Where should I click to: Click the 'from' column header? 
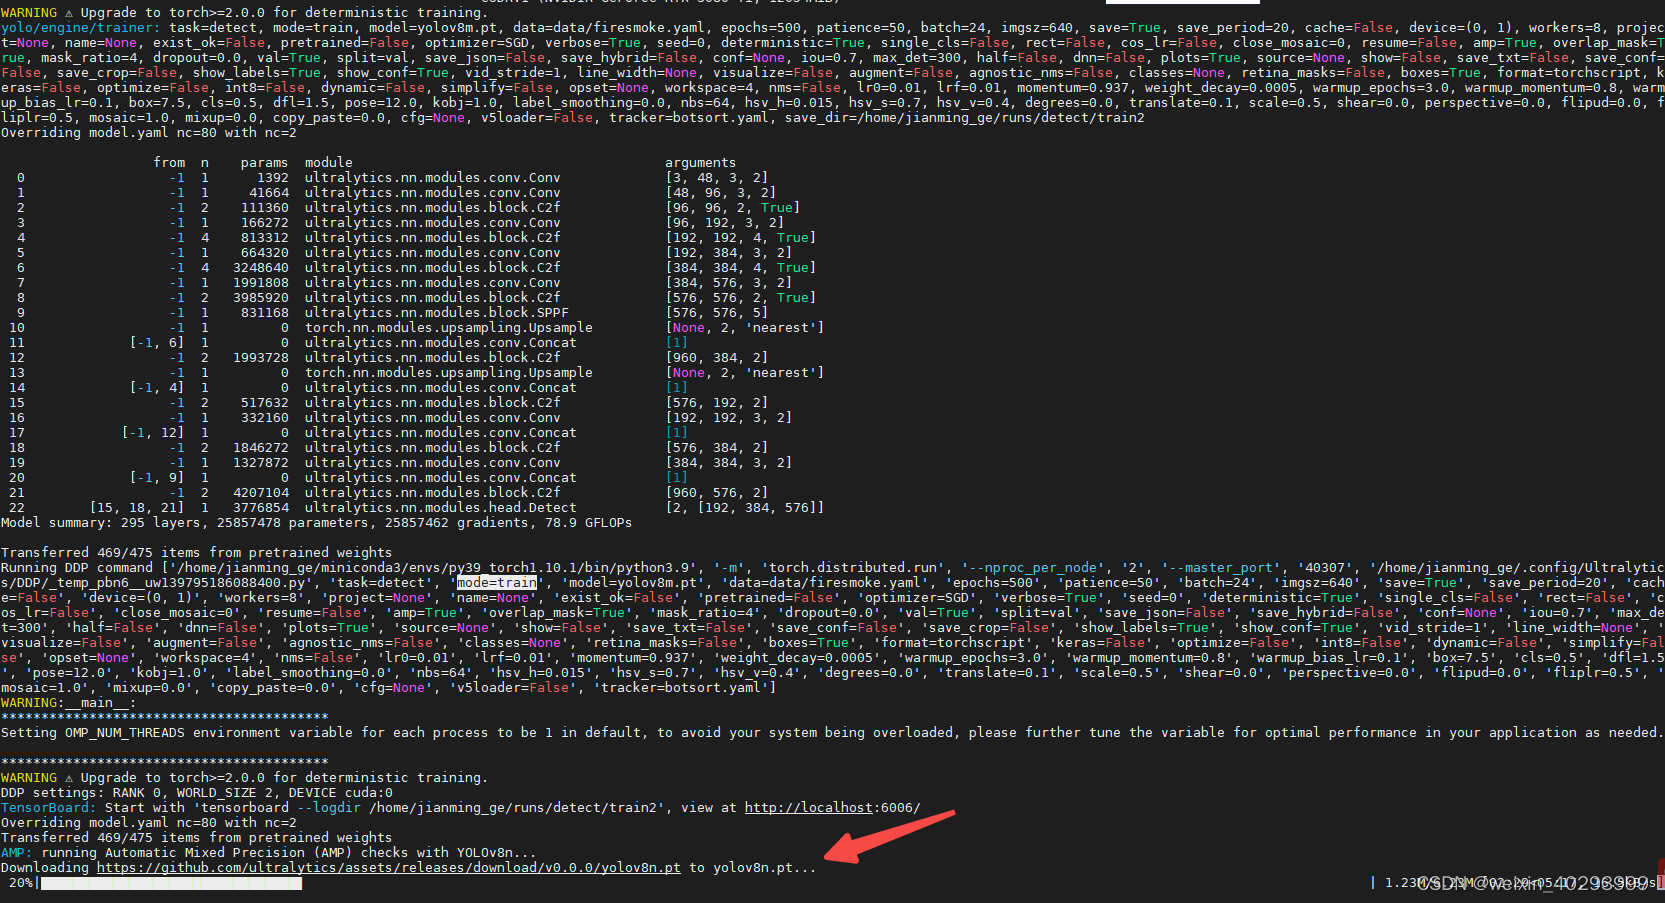169,163
